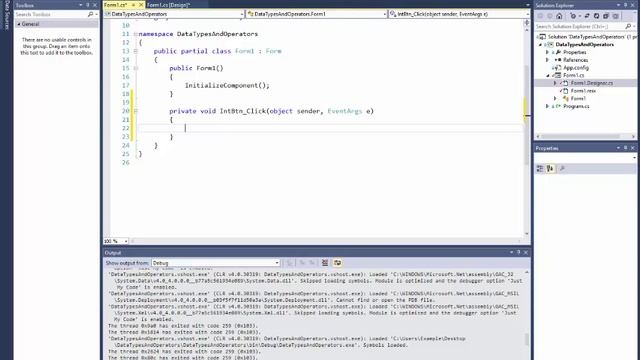Open the Show output from Debug dropdown
This screenshot has height=360, width=640.
click(x=277, y=263)
